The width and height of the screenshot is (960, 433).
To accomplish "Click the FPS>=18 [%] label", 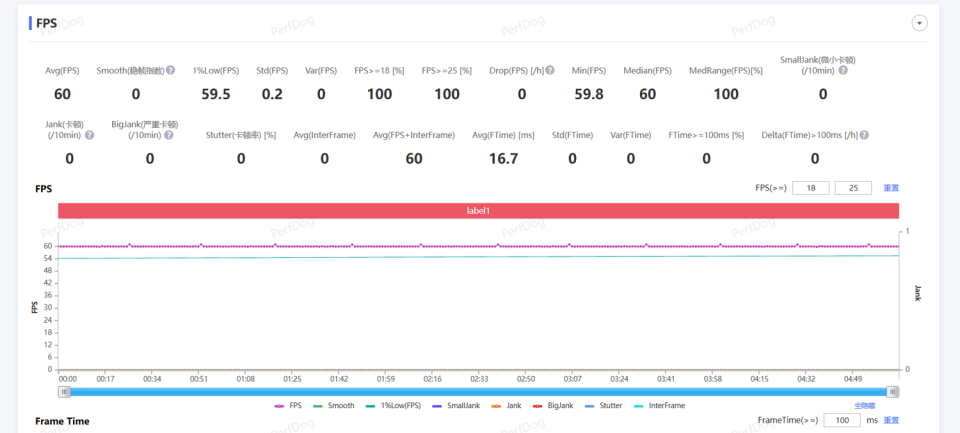I will 380,70.
